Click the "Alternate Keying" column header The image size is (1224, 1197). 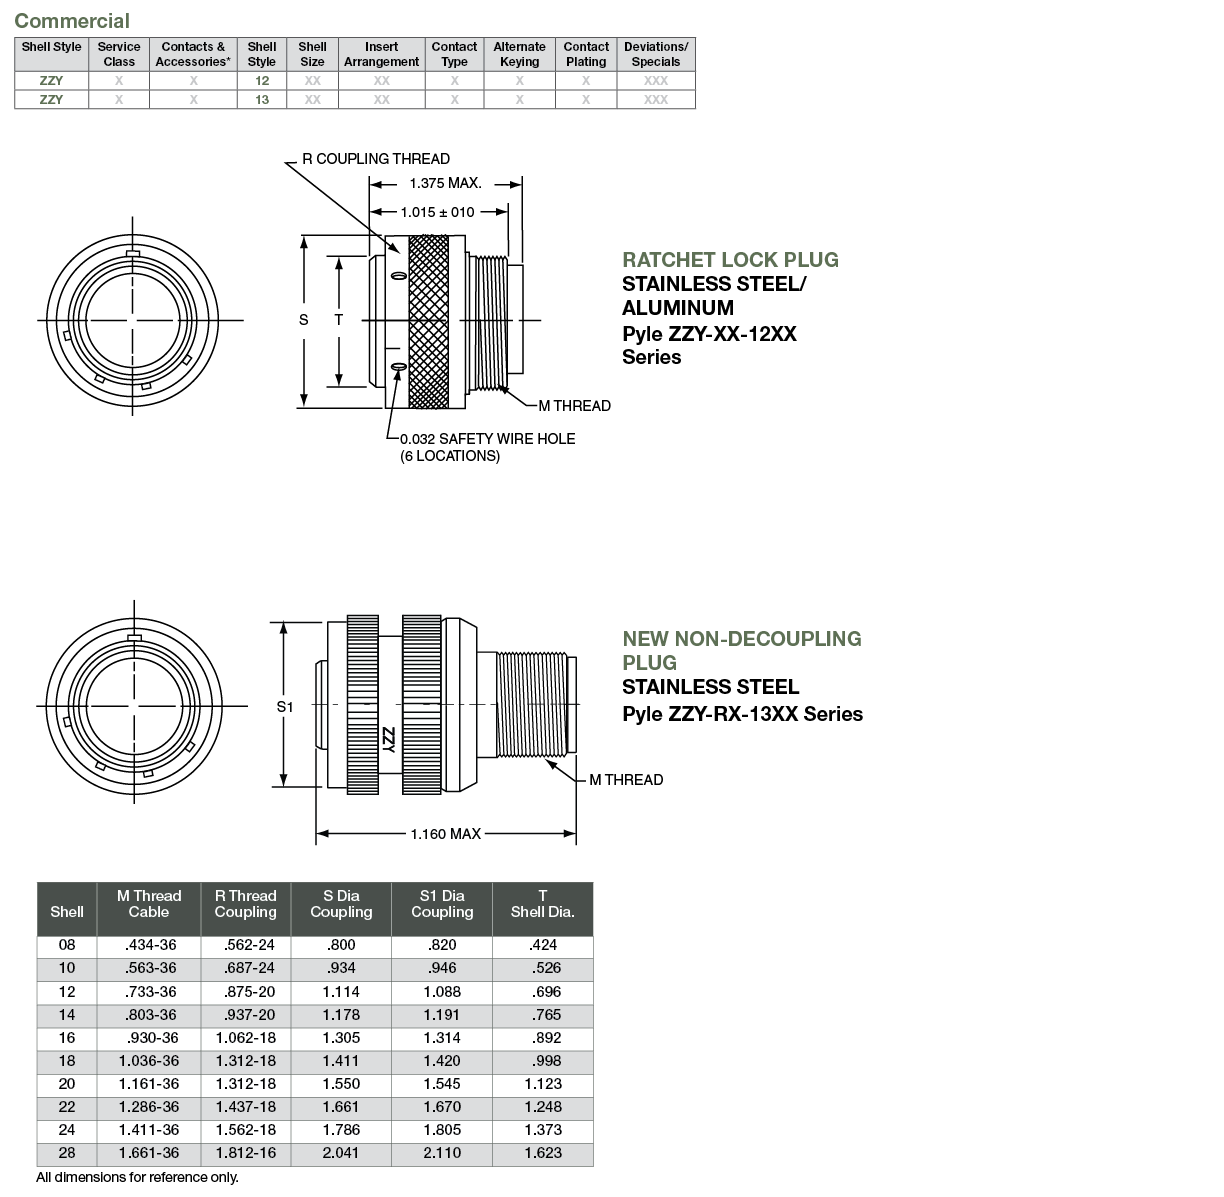pos(519,54)
